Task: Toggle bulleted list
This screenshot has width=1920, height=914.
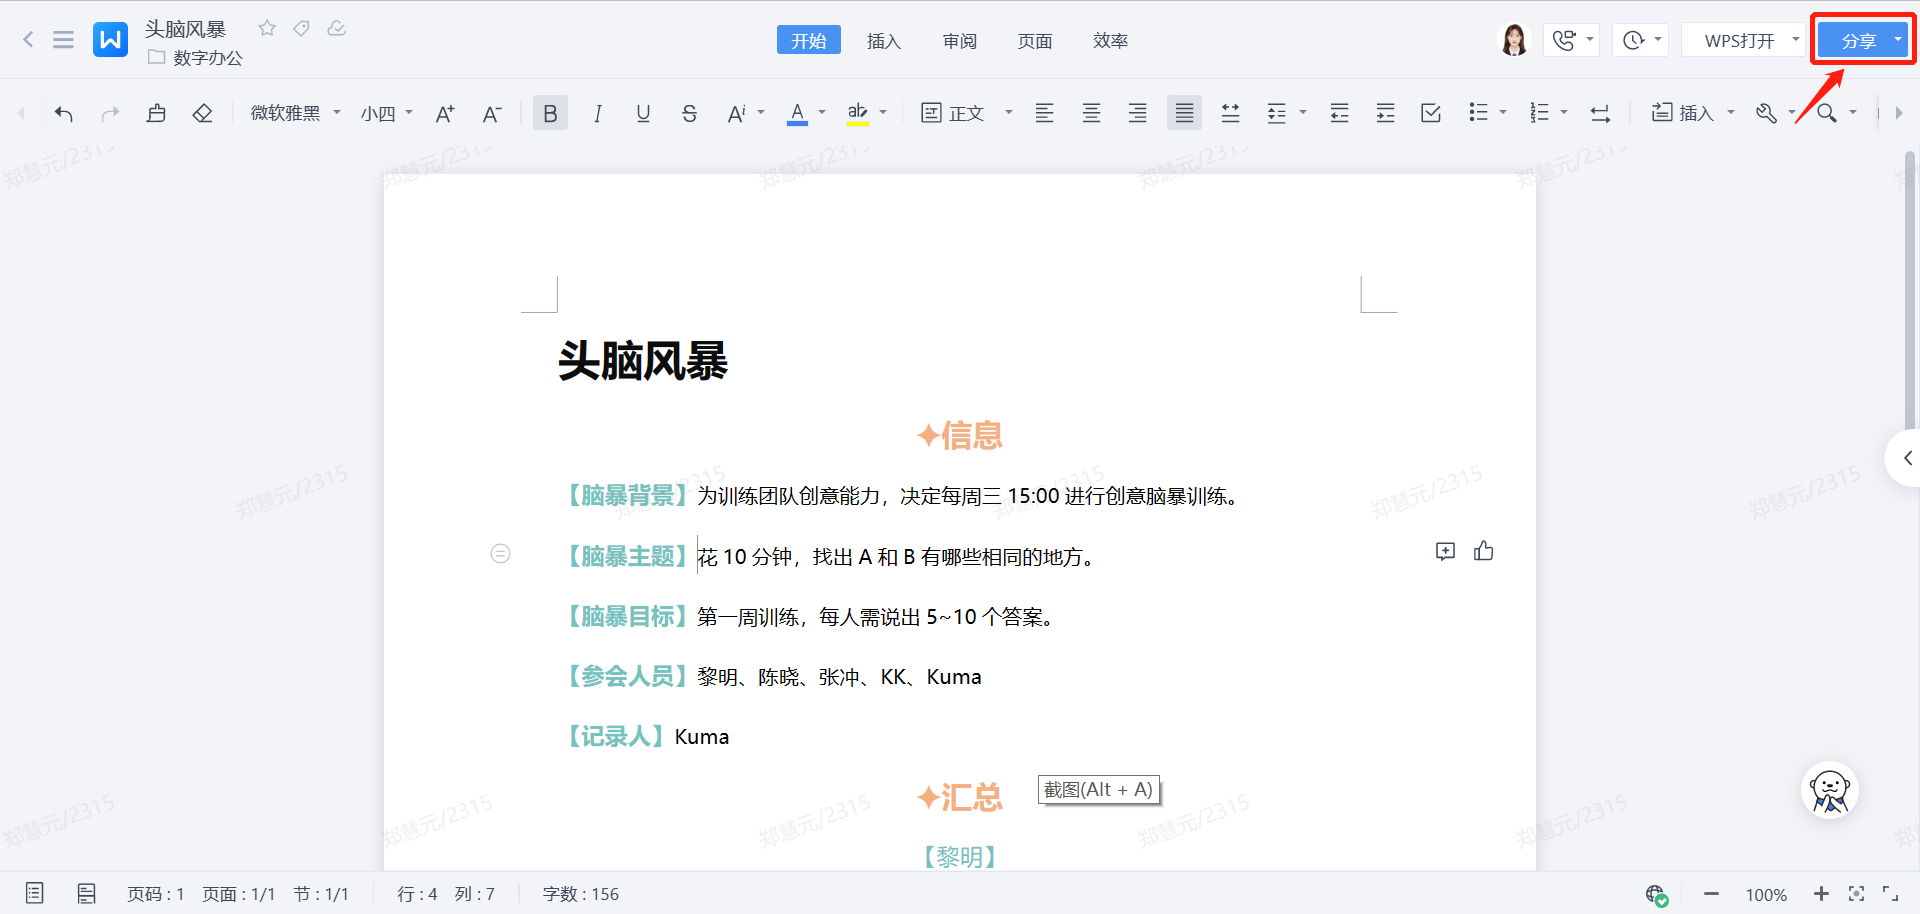Action: click(x=1478, y=113)
